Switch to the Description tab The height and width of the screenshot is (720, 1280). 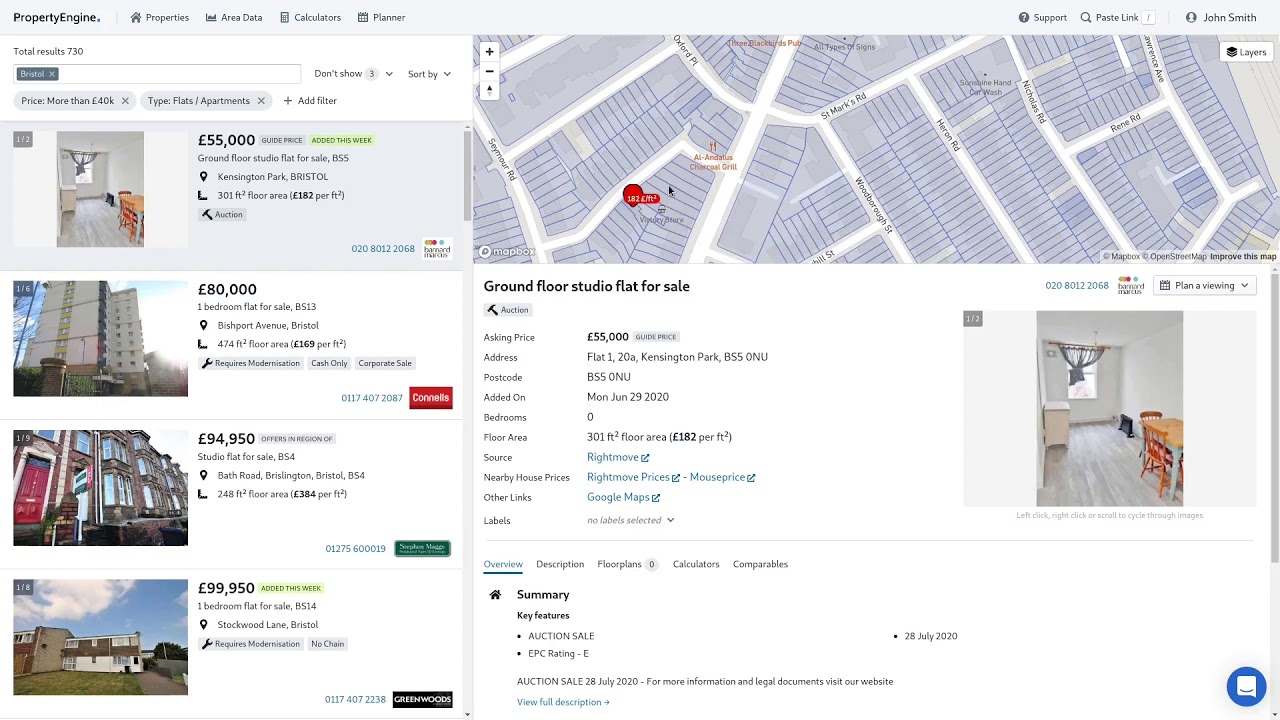coord(560,564)
